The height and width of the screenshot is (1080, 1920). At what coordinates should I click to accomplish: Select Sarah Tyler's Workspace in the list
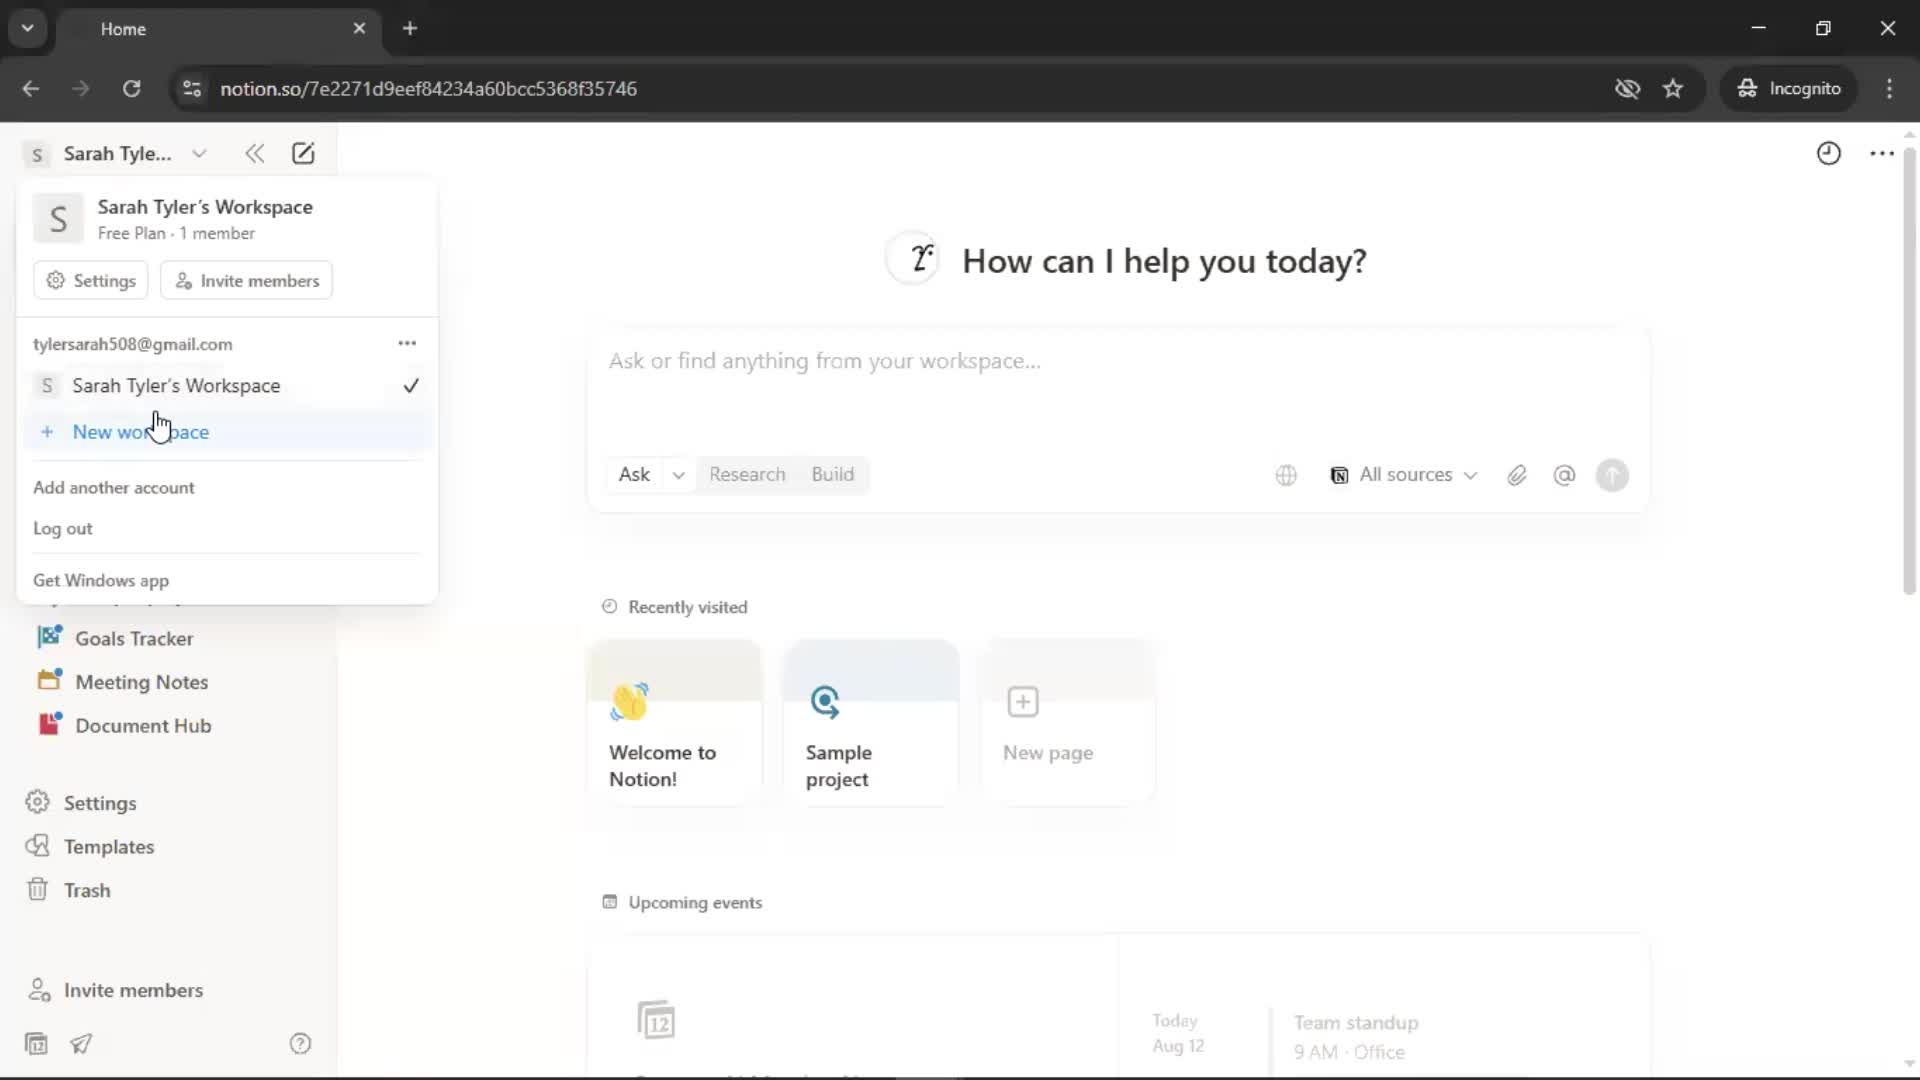point(227,386)
